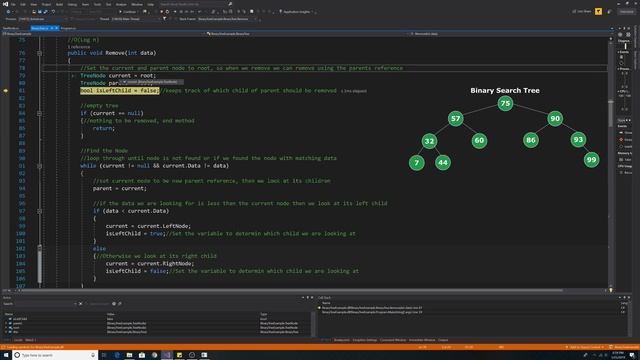Open the Team menu
Image resolution: width=640 pixels, height=360 pixels.
pyautogui.click(x=85, y=4)
